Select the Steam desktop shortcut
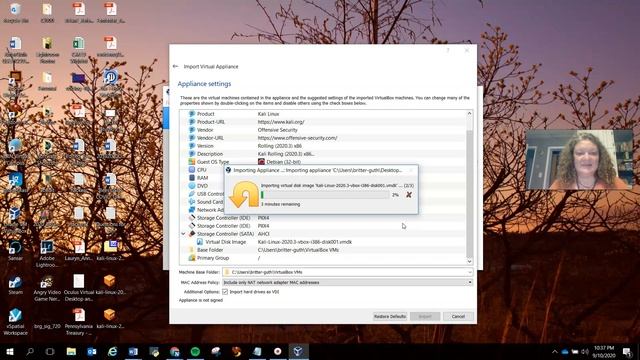This screenshot has height=360, width=640. (x=16, y=285)
